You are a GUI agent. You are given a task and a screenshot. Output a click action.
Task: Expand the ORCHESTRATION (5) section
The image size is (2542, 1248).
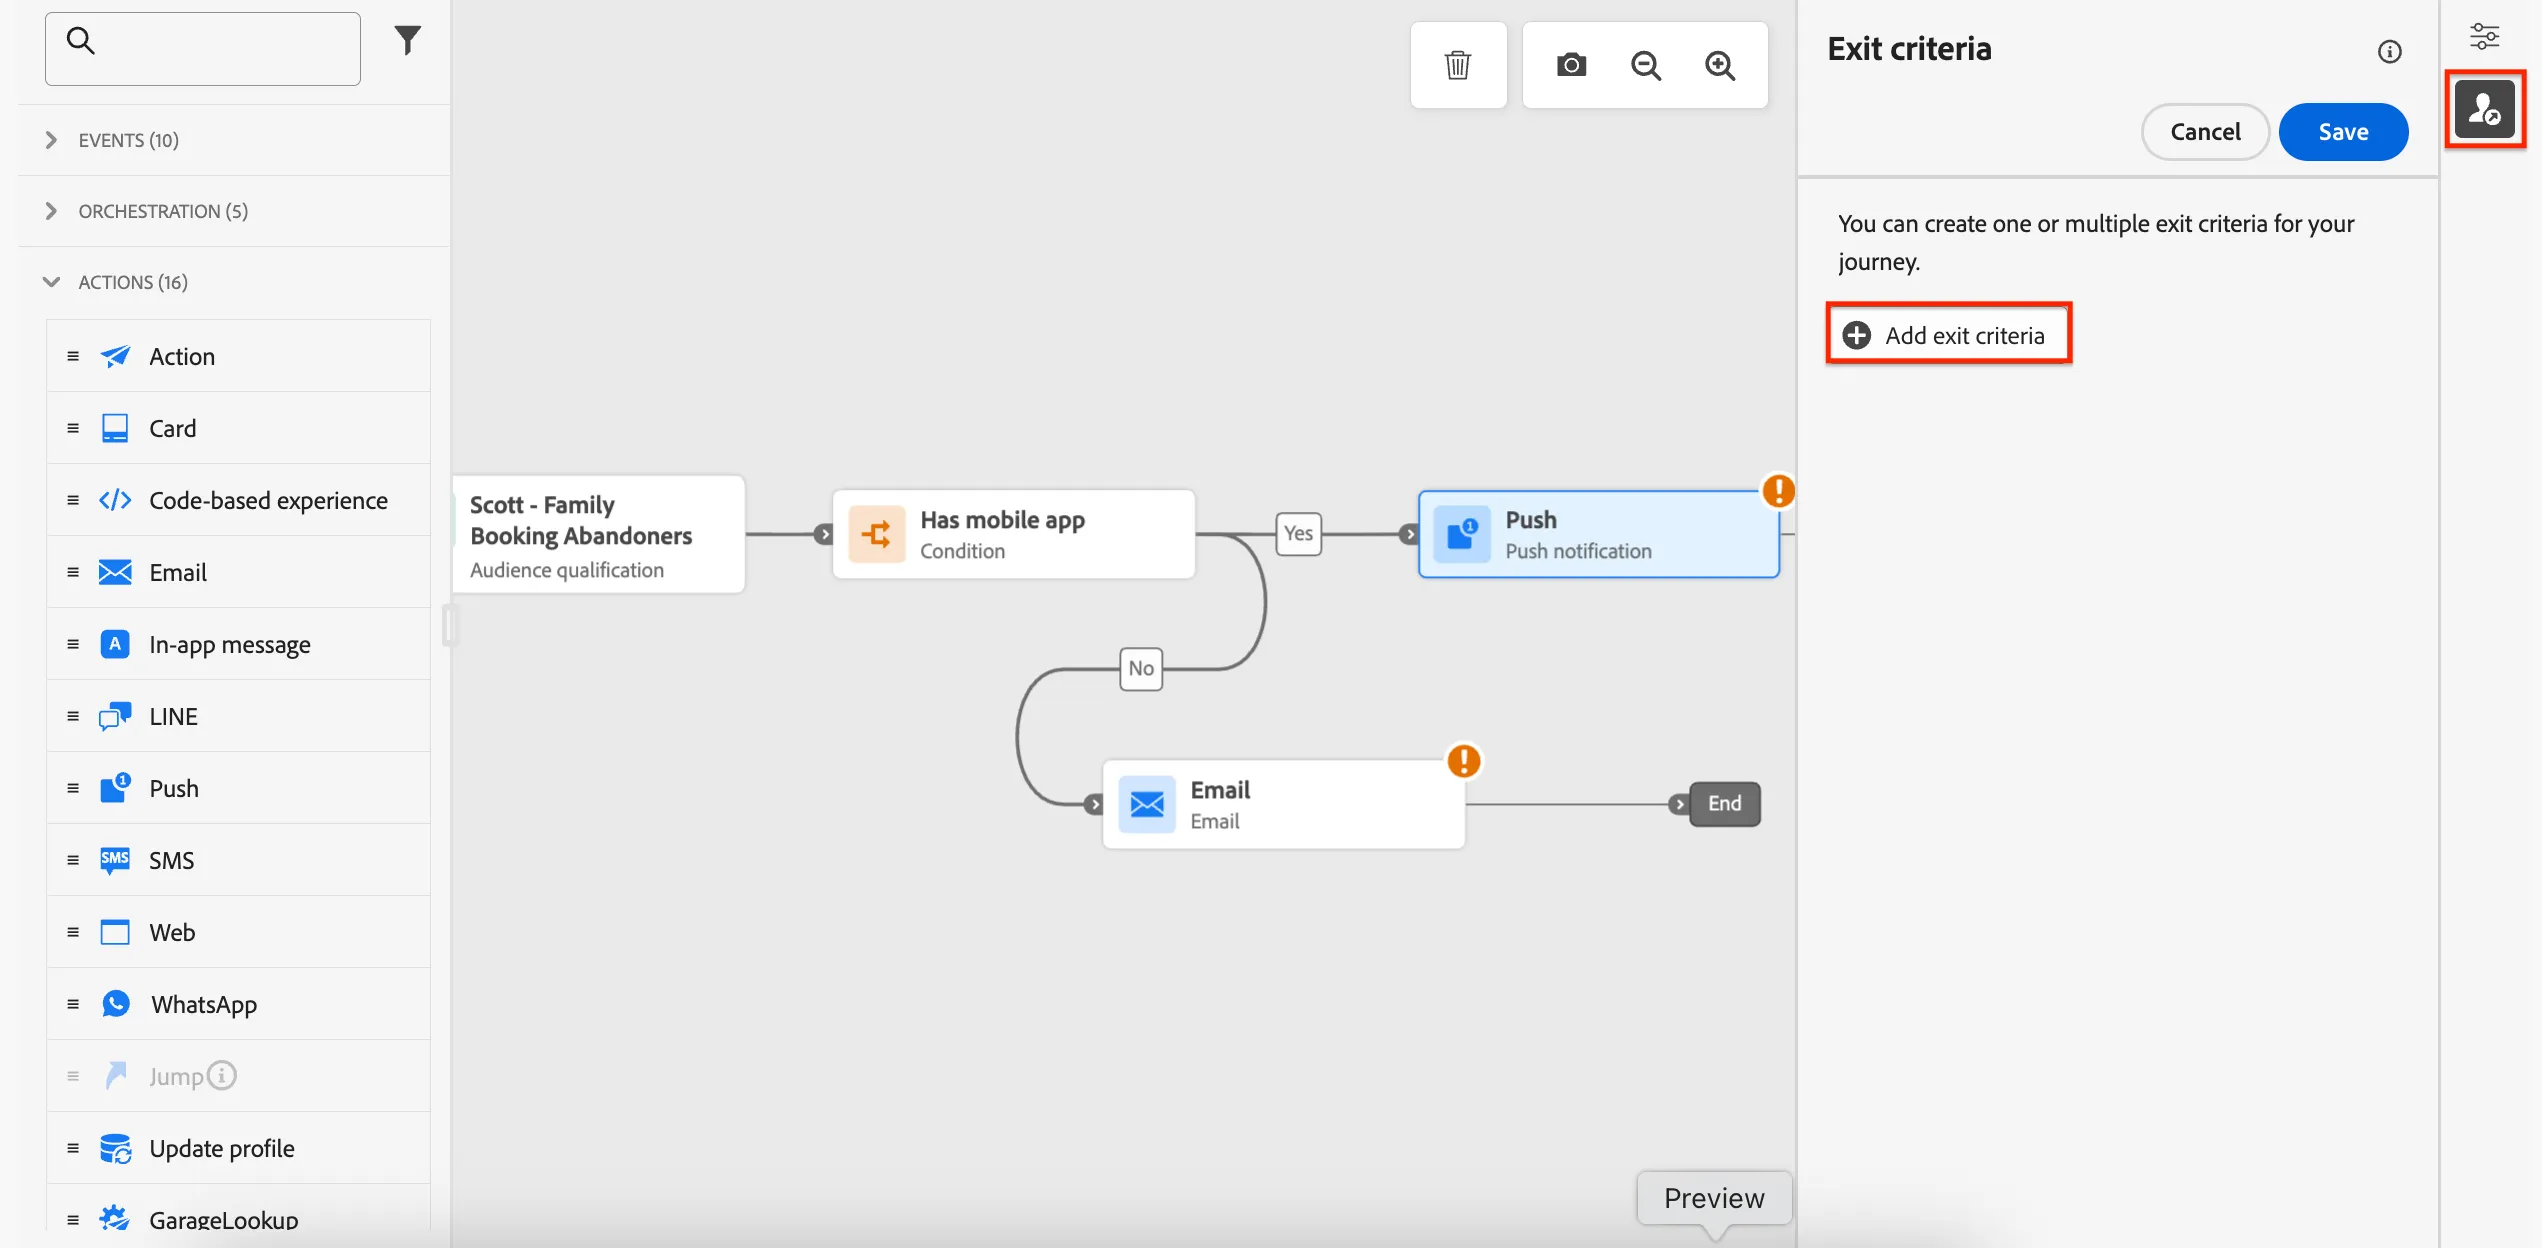click(147, 211)
